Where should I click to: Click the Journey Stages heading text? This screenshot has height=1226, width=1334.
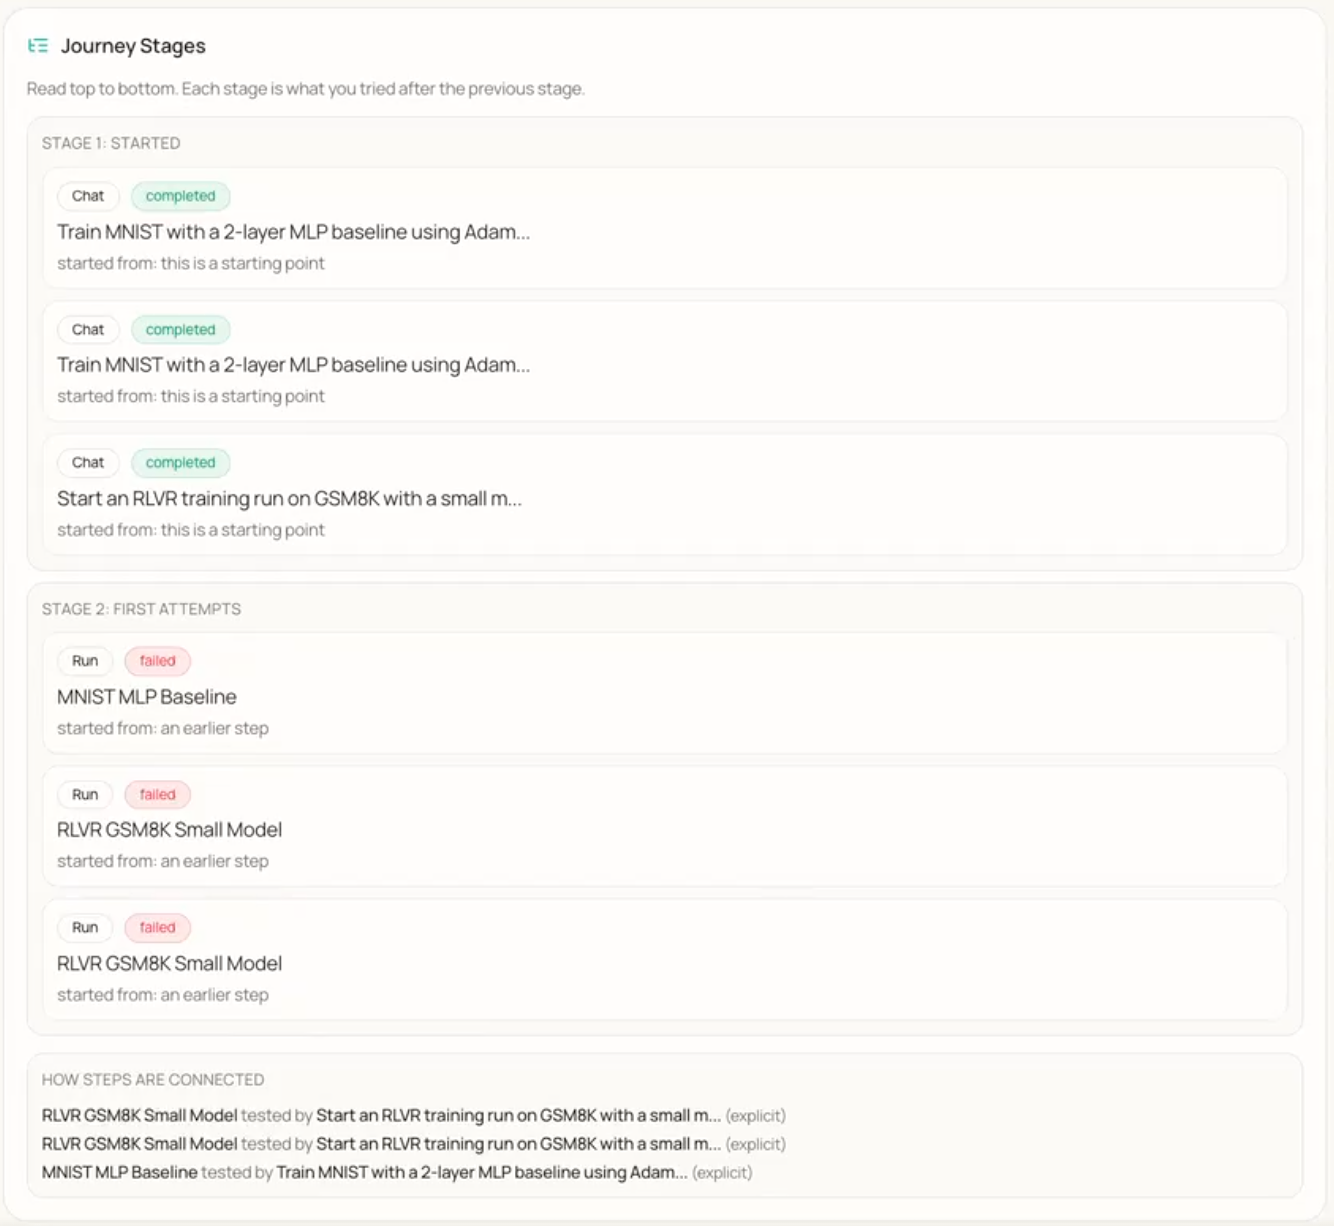133,46
